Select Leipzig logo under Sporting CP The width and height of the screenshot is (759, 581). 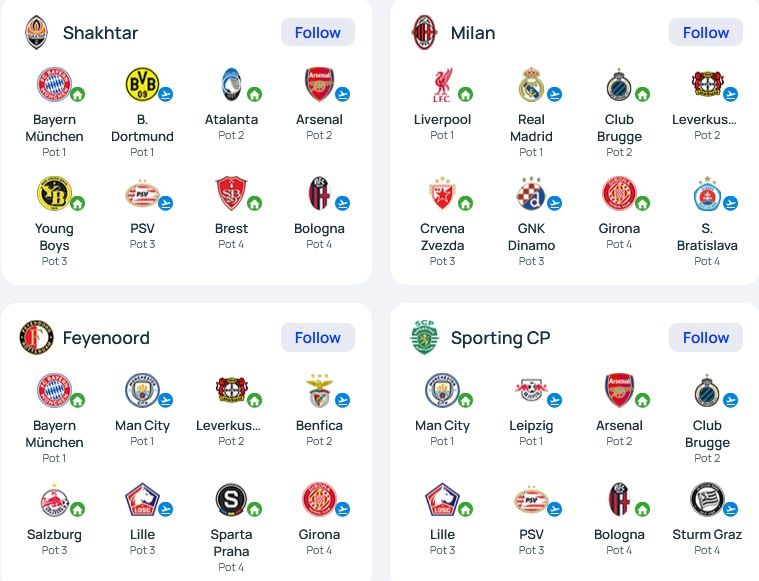coord(531,389)
